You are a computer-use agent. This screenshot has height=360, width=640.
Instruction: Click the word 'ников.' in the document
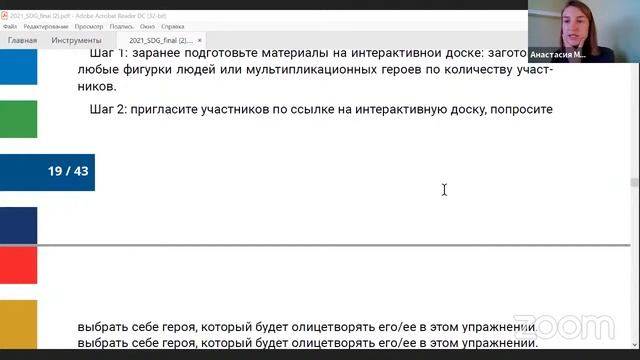coord(97,87)
